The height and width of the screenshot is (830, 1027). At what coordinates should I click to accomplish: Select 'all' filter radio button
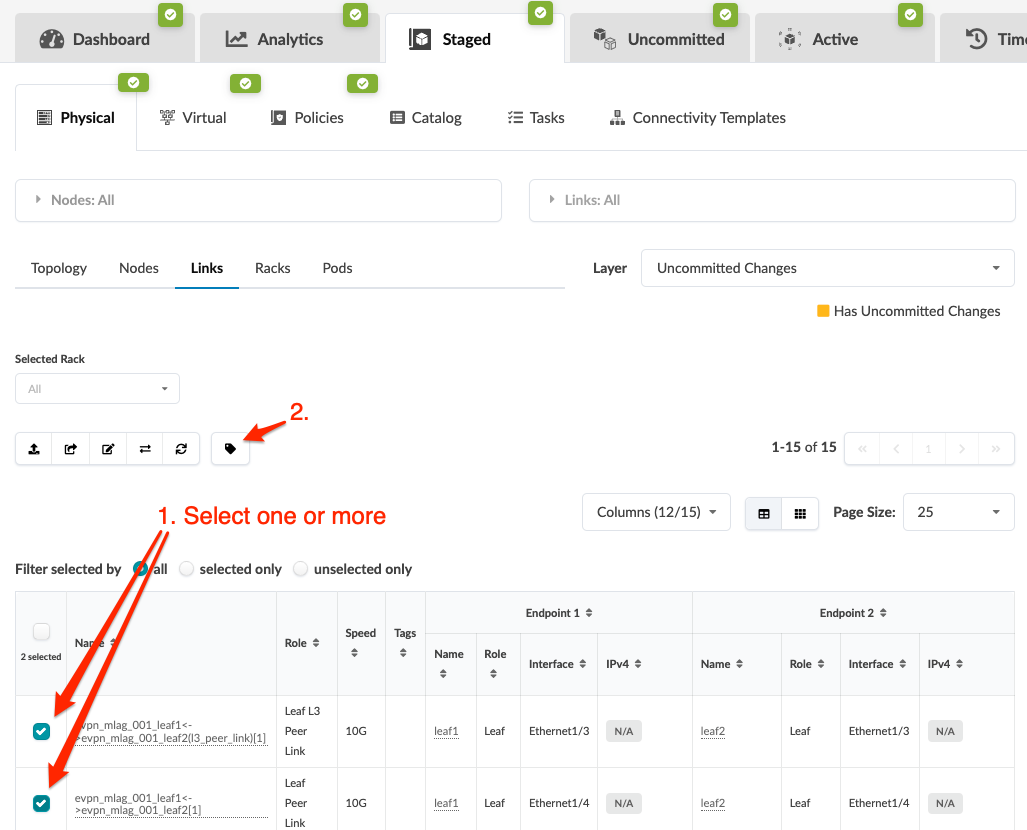pos(141,569)
